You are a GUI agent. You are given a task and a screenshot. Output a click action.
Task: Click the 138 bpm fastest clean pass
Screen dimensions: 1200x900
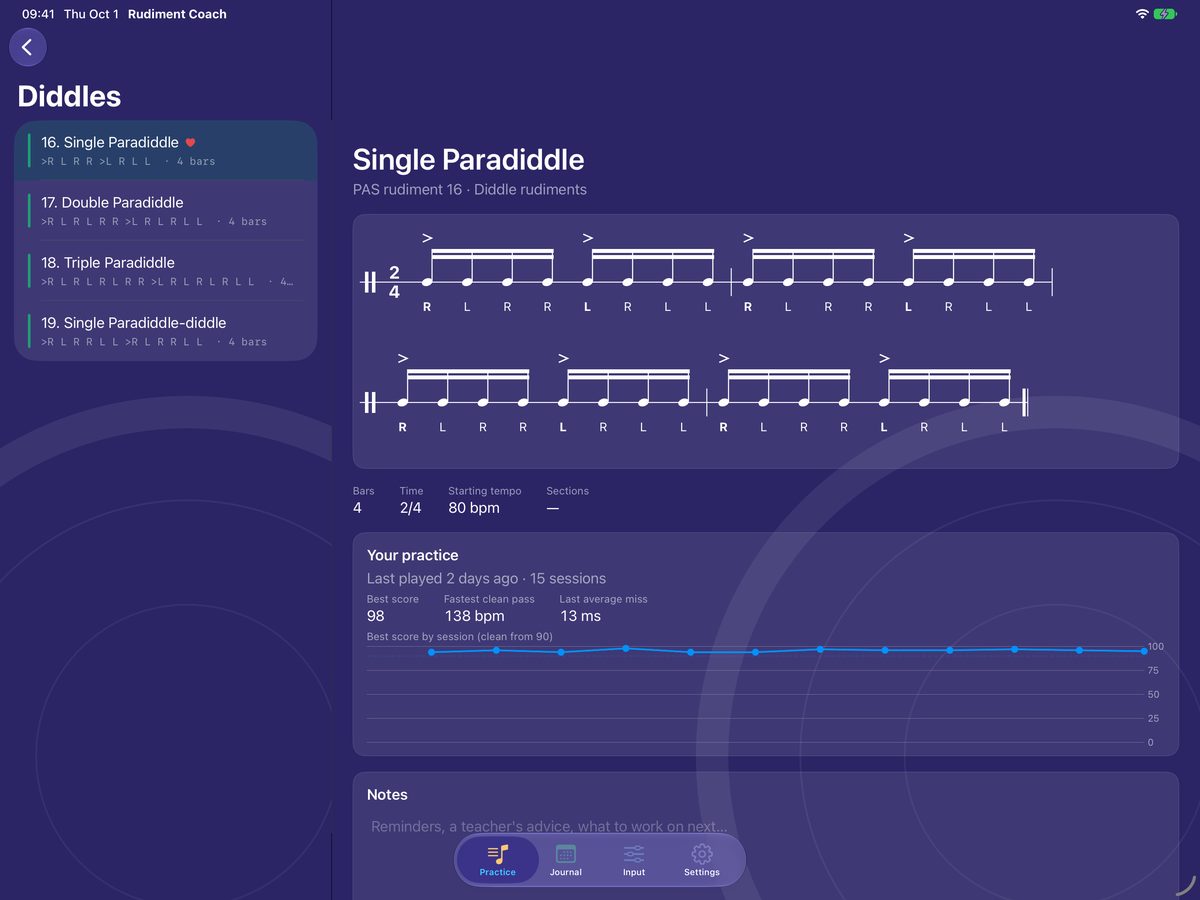point(475,616)
